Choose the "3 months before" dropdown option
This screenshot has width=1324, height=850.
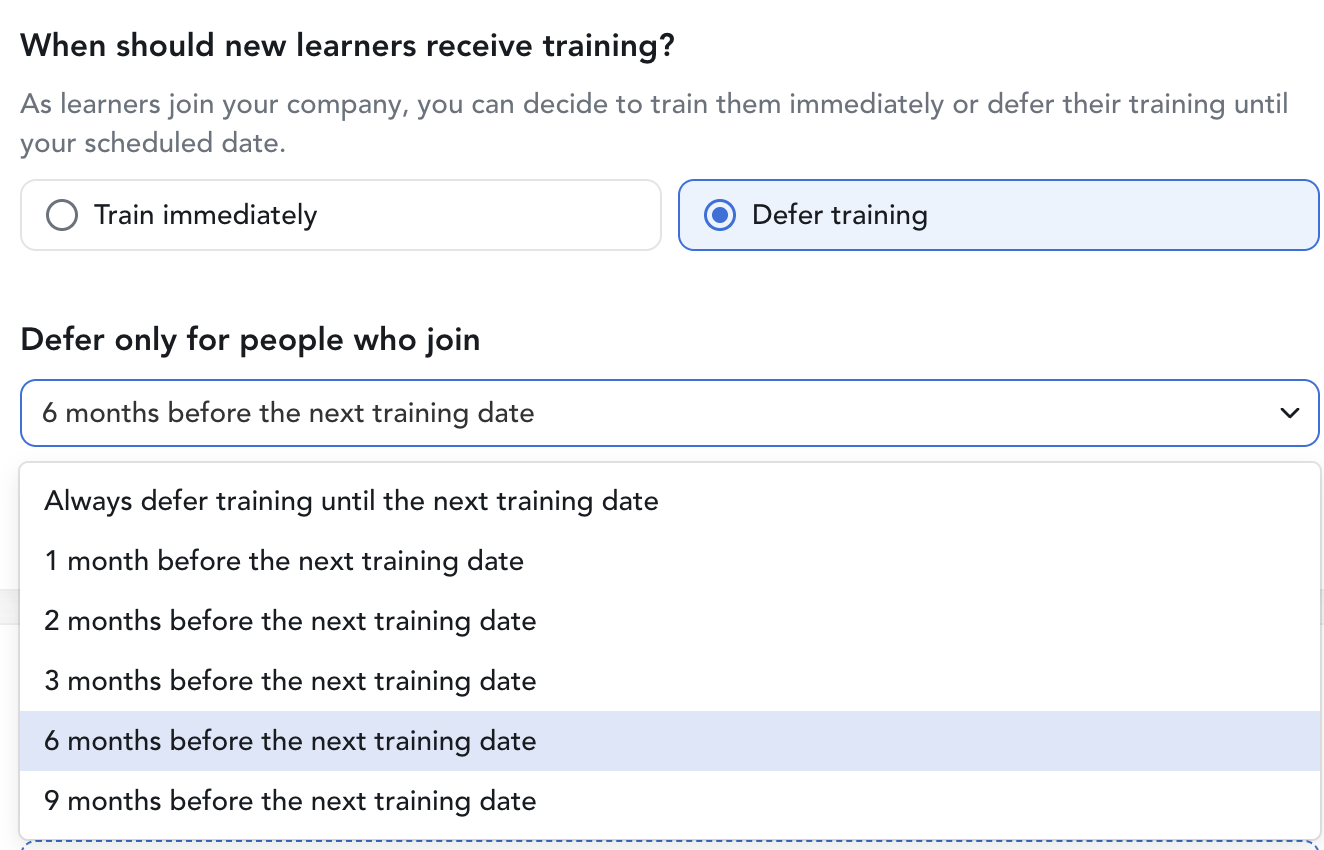290,681
